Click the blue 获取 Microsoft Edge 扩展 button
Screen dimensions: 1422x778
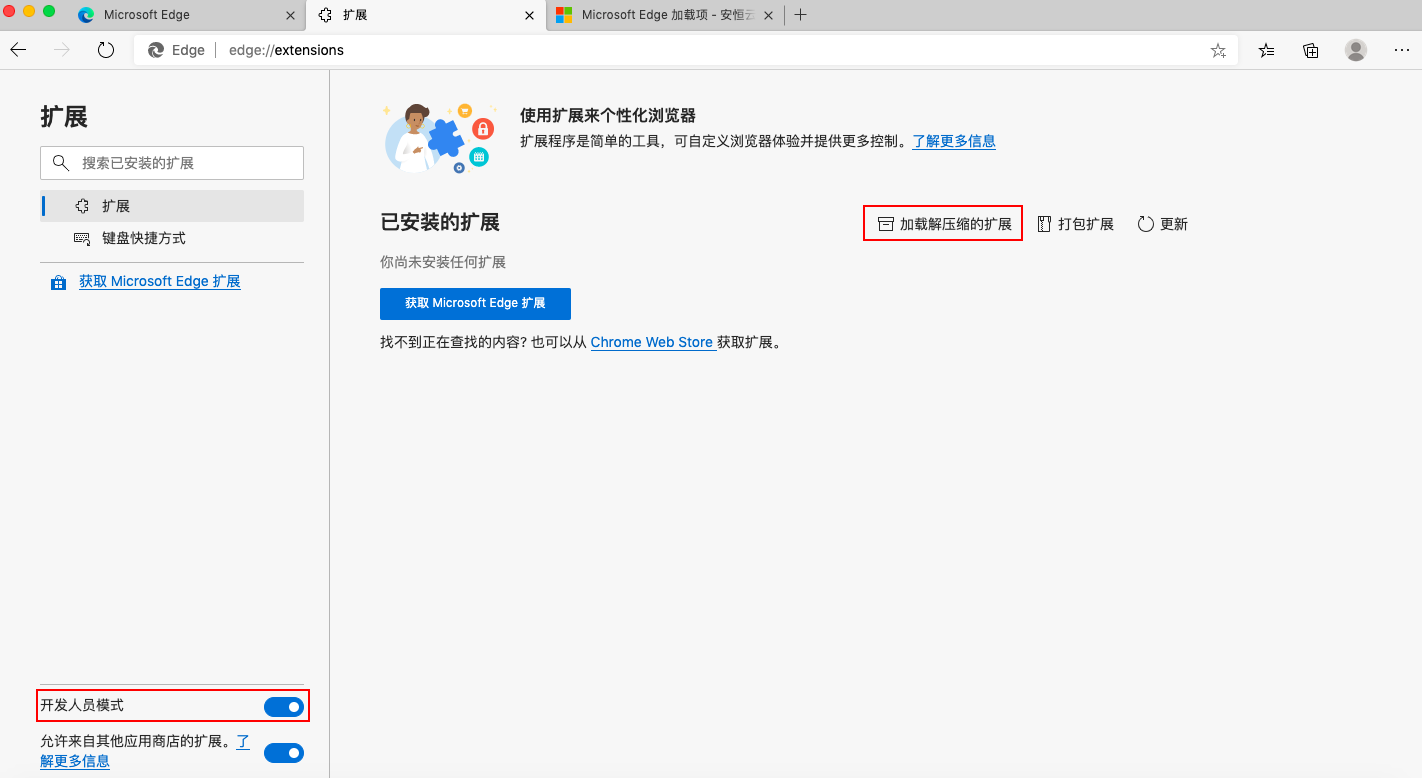475,303
